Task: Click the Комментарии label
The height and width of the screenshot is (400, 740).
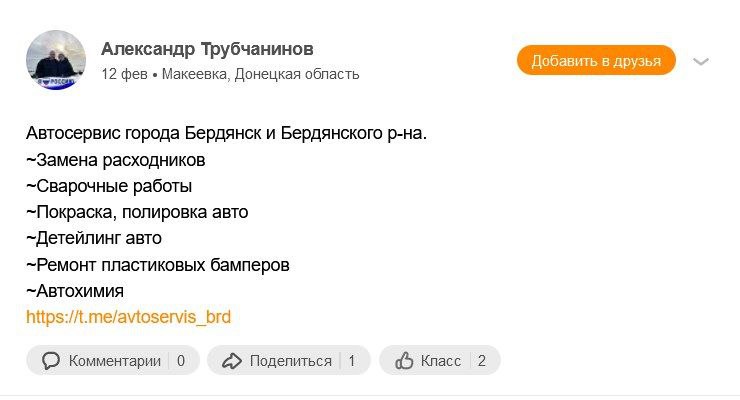Action: pyautogui.click(x=115, y=361)
